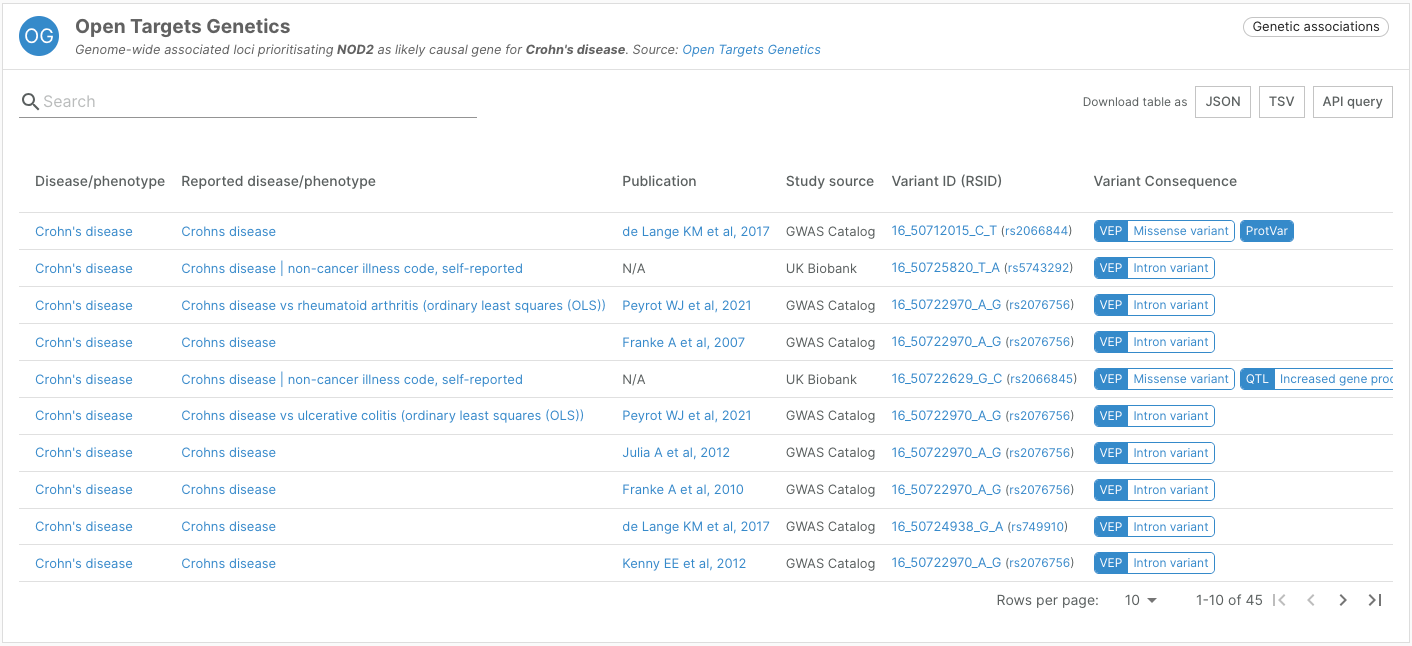This screenshot has height=646, width=1412.
Task: Open VEP Intron variant badge for rs5743292
Action: (1154, 268)
